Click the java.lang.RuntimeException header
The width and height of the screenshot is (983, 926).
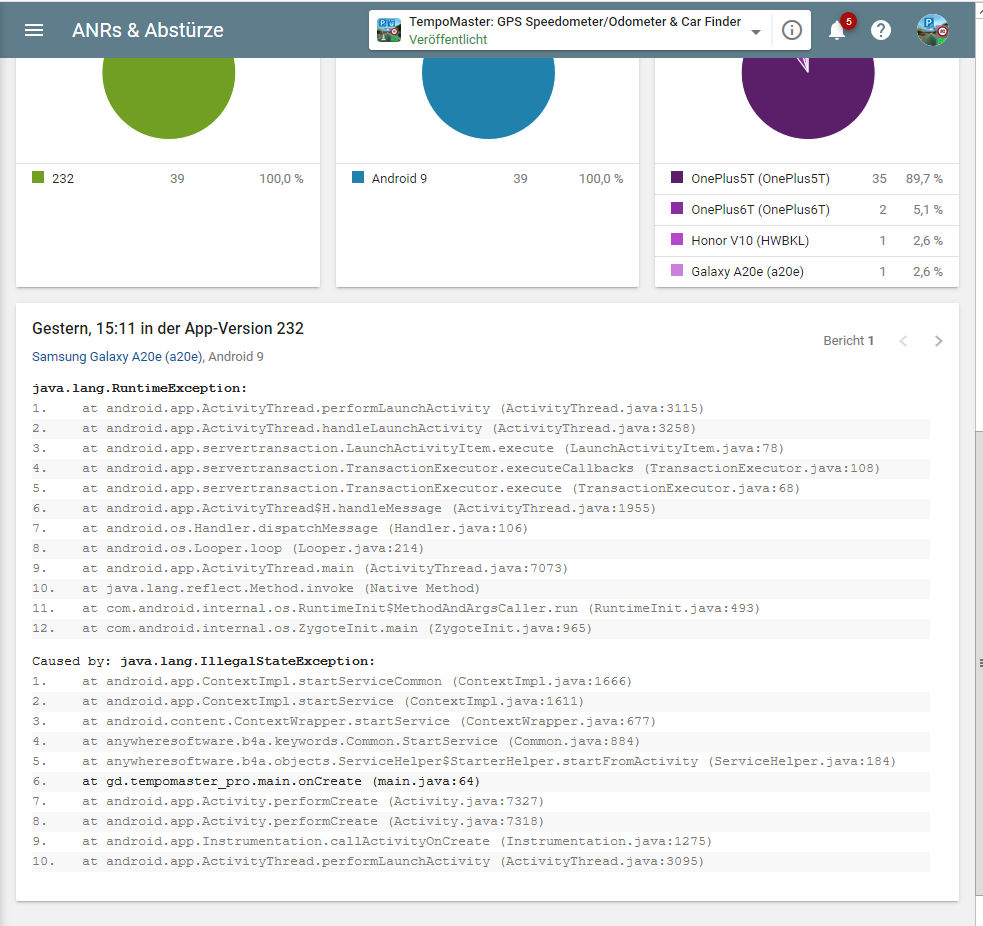tap(140, 388)
